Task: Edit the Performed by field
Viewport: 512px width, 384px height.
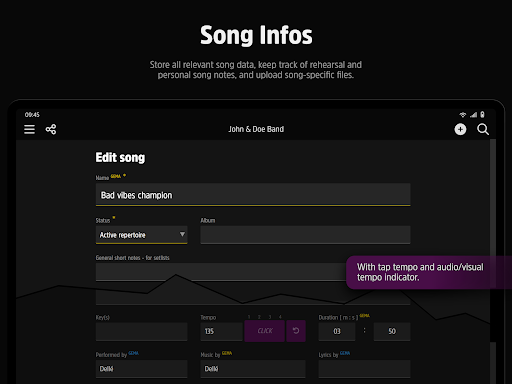Action: (141, 369)
